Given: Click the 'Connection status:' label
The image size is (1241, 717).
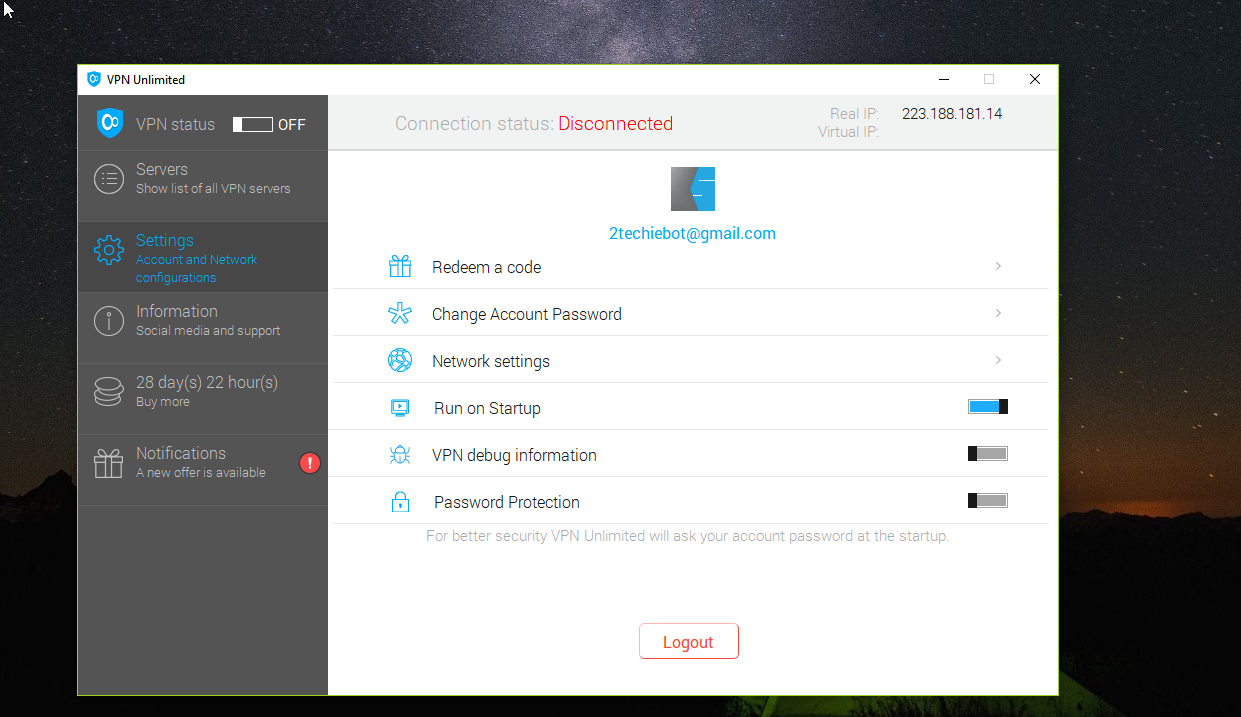Looking at the screenshot, I should (474, 124).
